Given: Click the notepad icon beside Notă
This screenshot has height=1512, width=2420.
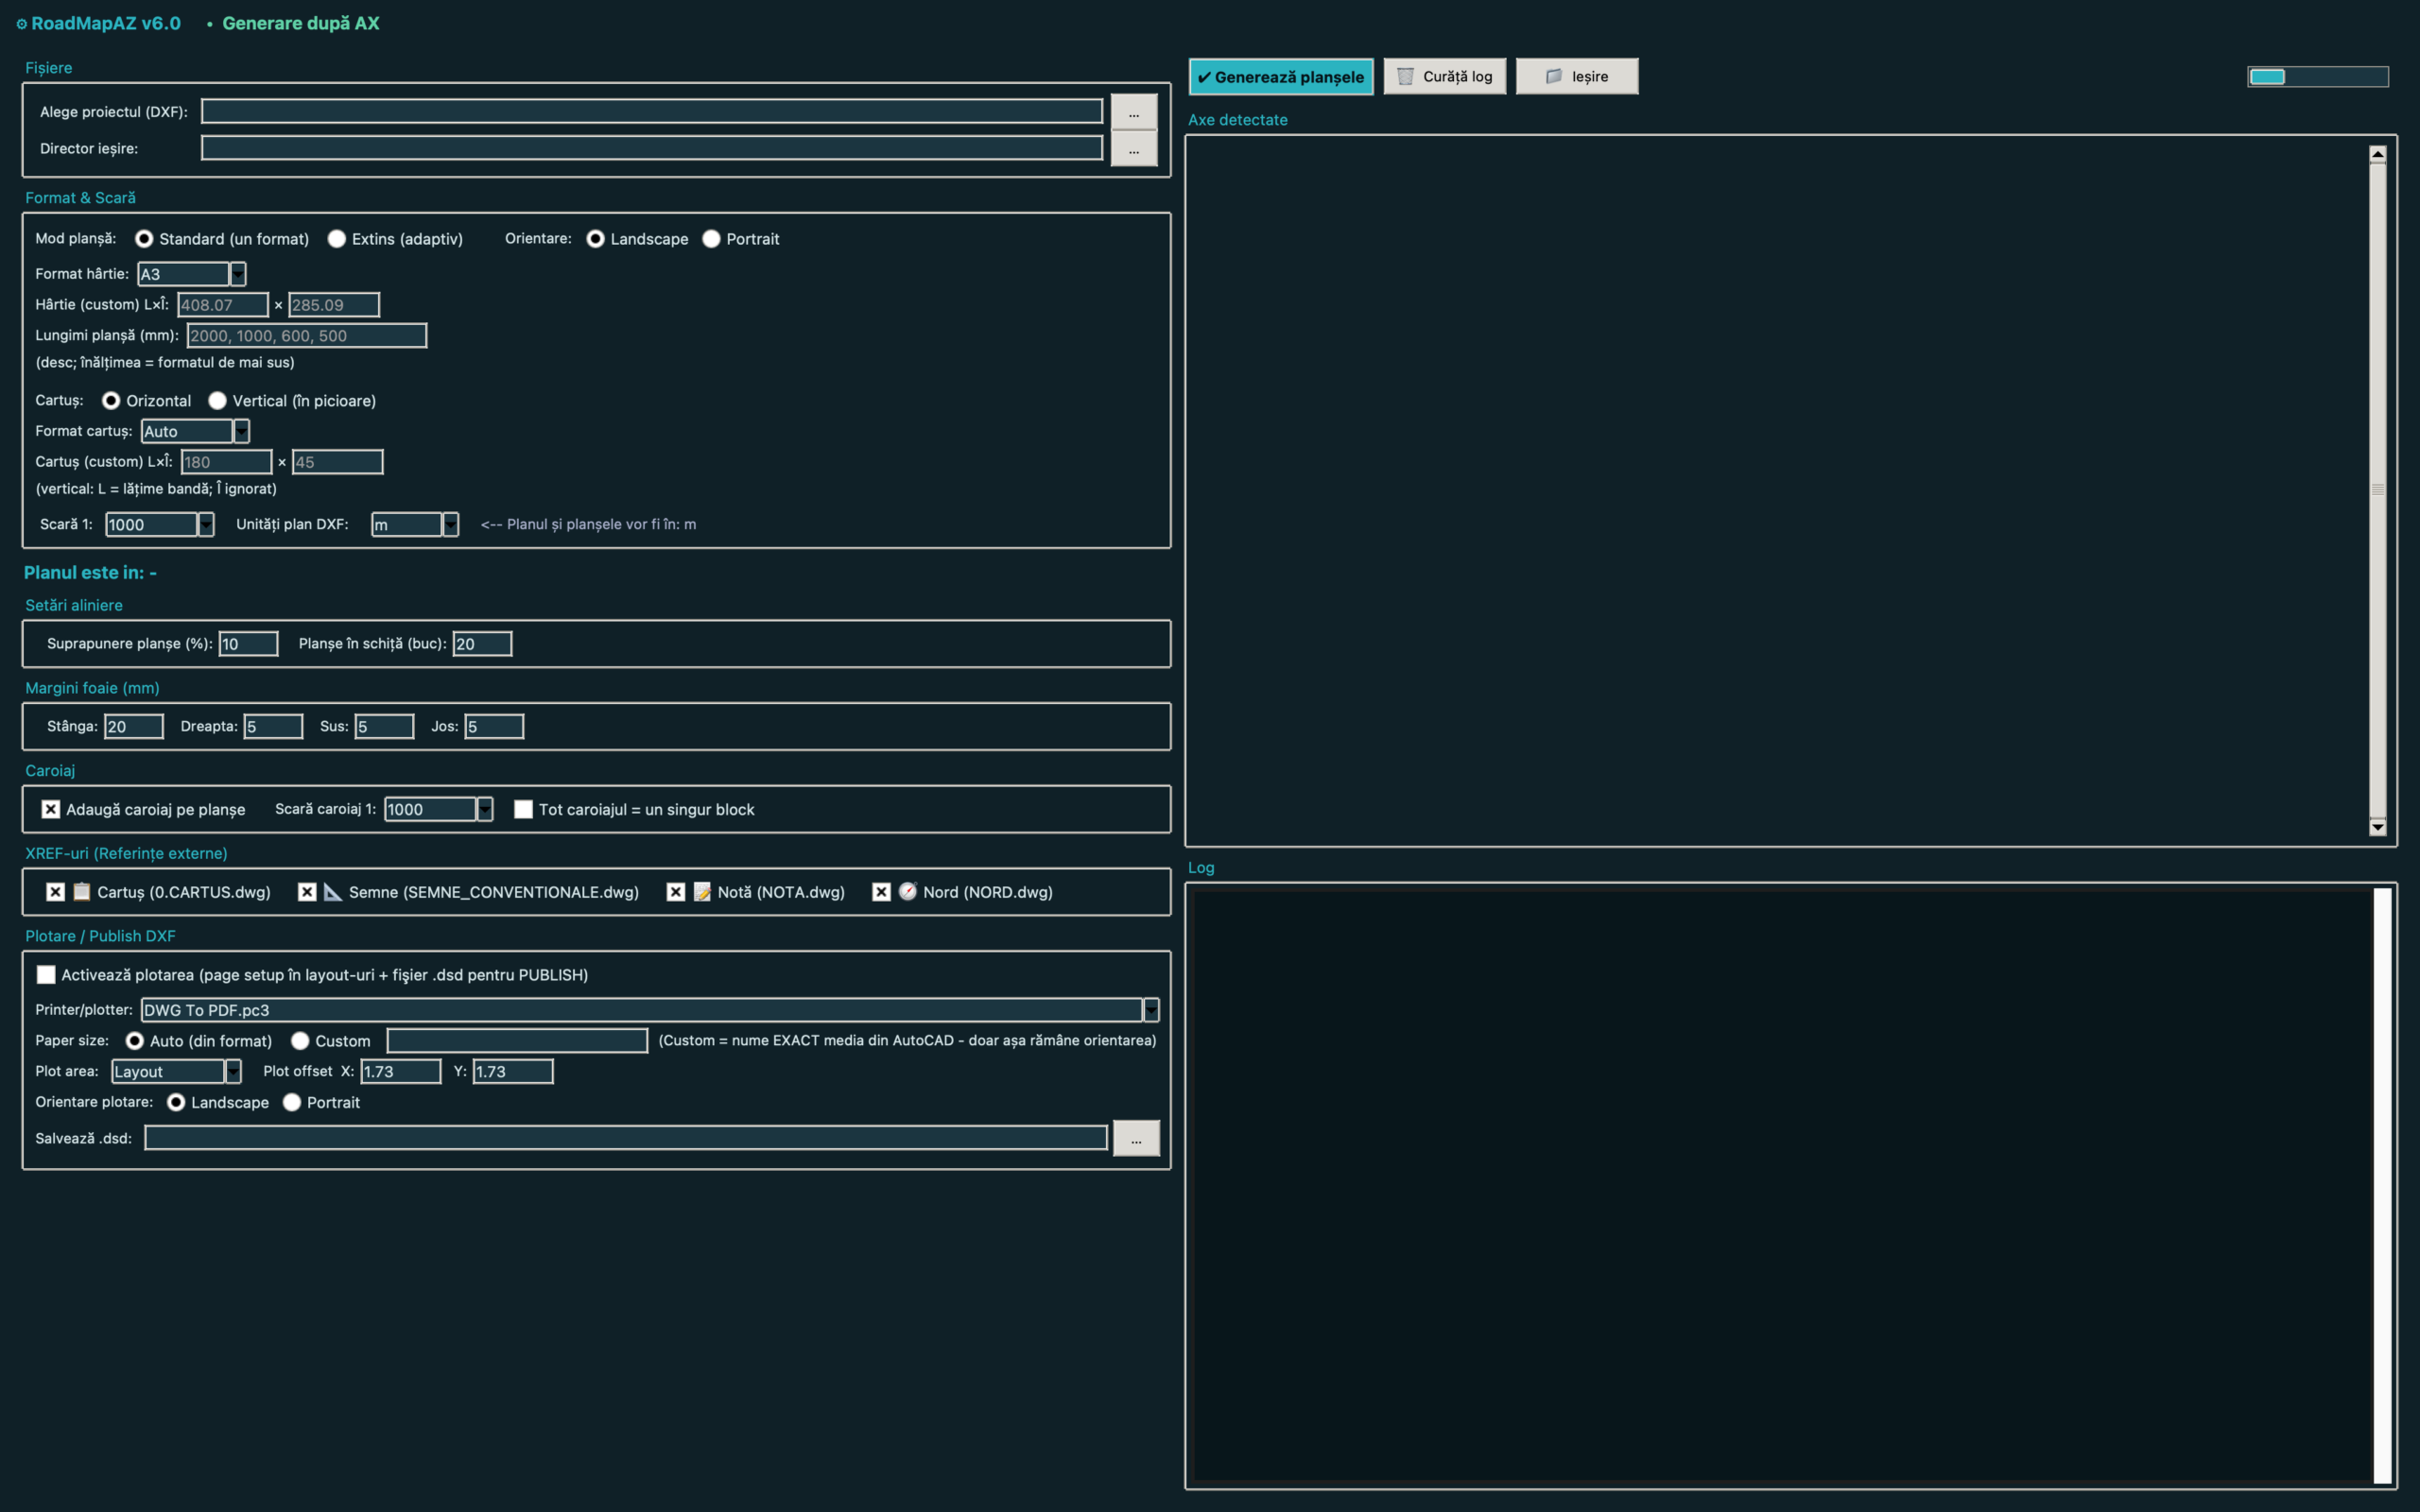Looking at the screenshot, I should point(702,891).
